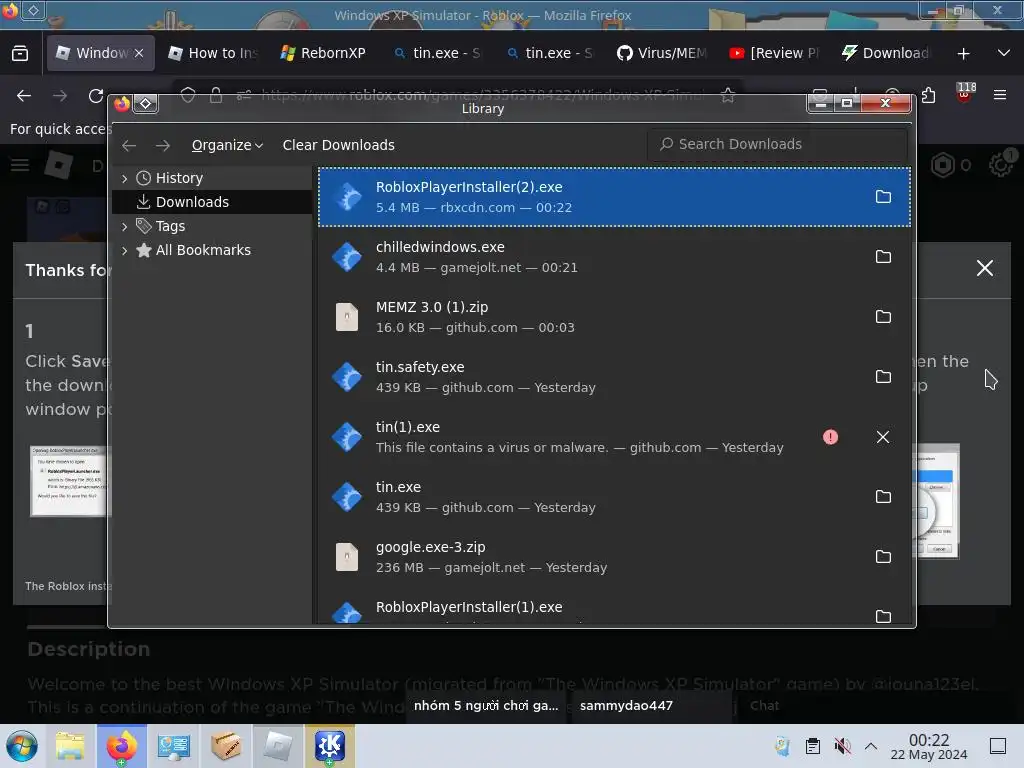This screenshot has height=768, width=1024.
Task: Show google.exe-3.zip in folder
Action: [883, 557]
